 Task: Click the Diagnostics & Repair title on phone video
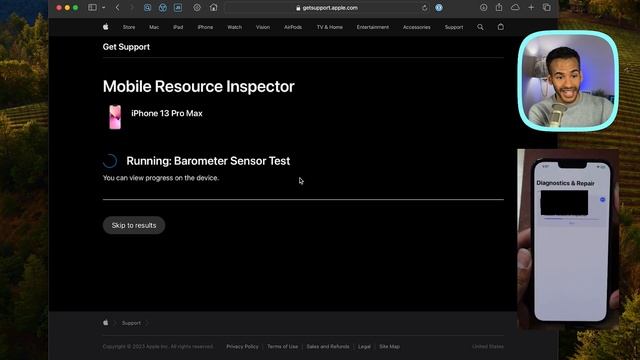[x=565, y=183]
